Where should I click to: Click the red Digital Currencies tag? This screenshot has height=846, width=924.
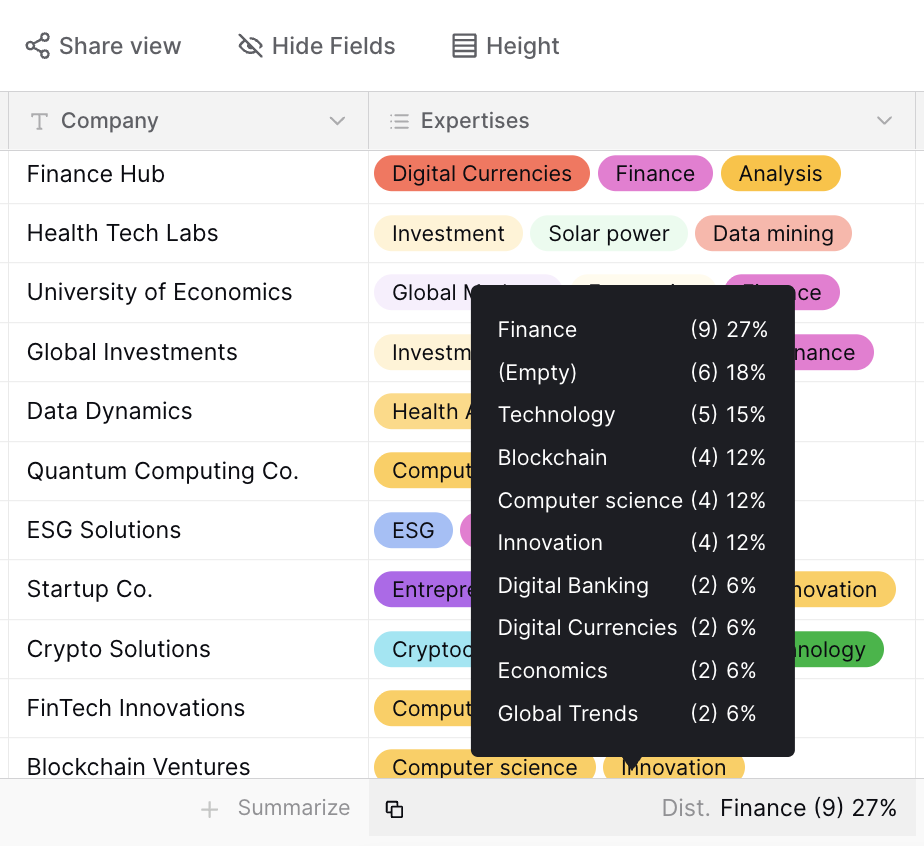481,174
